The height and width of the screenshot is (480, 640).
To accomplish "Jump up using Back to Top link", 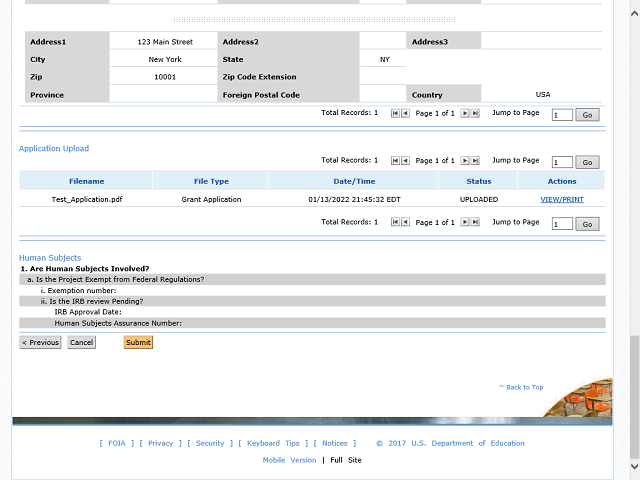I will (524, 387).
